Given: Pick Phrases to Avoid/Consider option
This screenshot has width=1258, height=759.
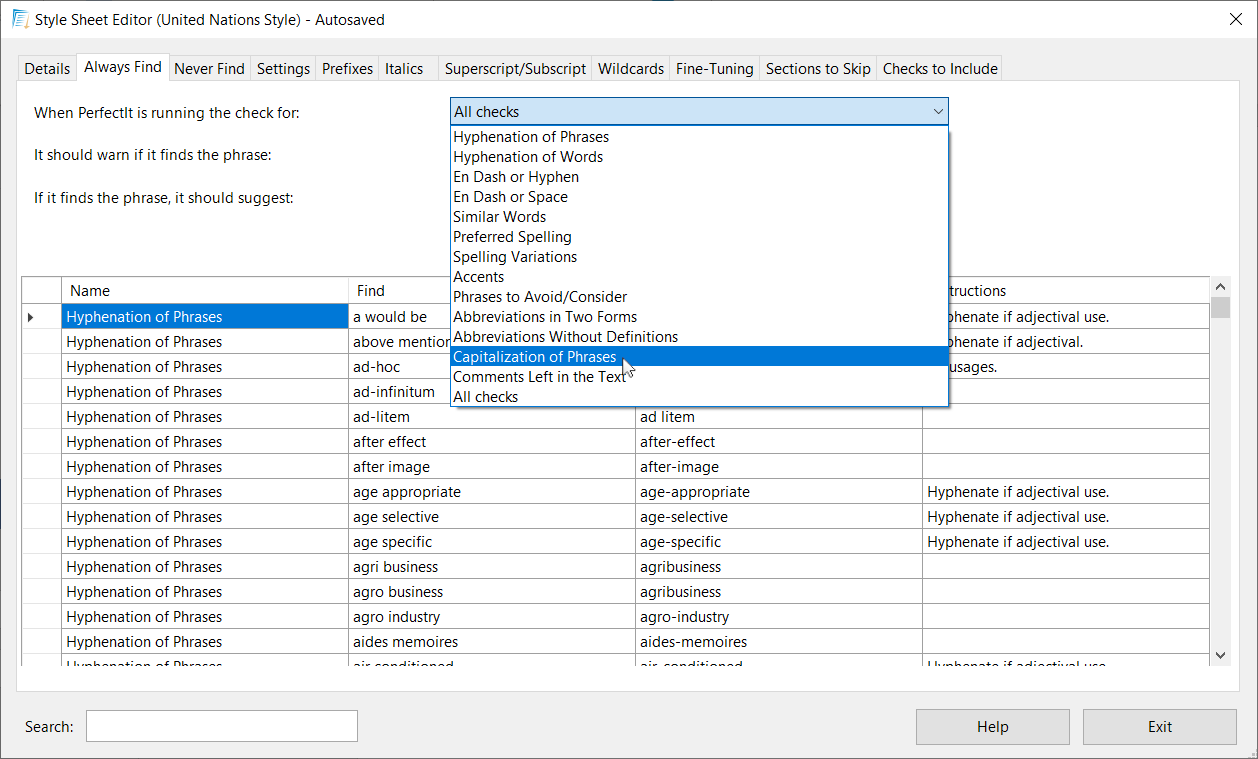Looking at the screenshot, I should coord(540,297).
